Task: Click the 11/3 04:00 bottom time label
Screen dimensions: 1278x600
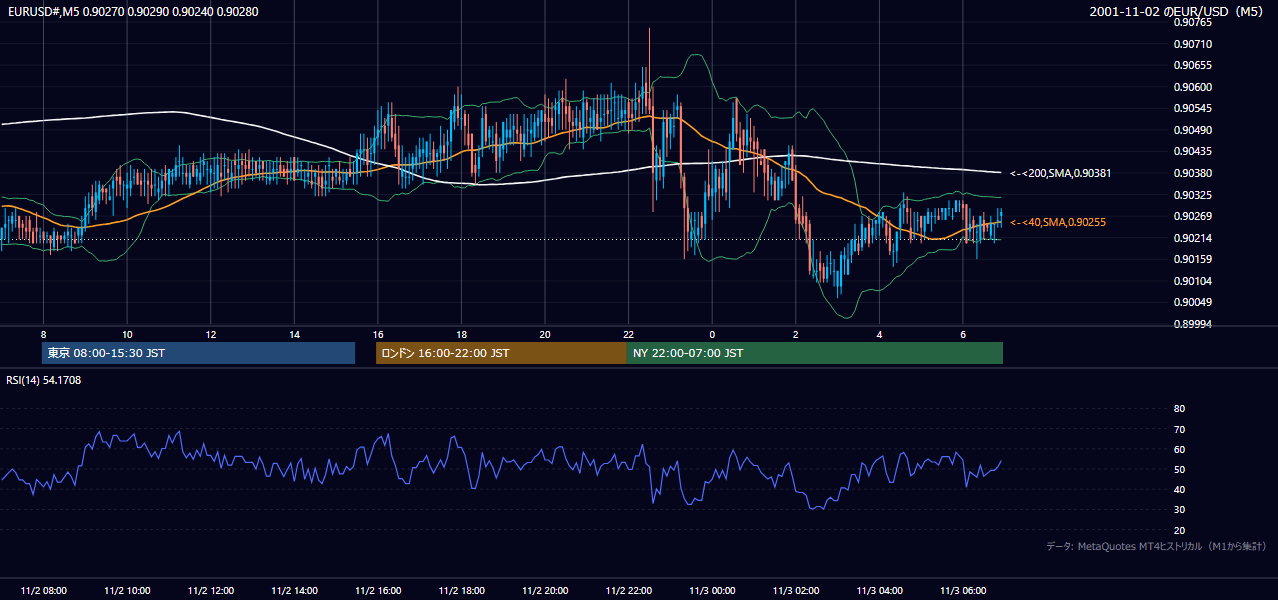Action: coord(879,591)
